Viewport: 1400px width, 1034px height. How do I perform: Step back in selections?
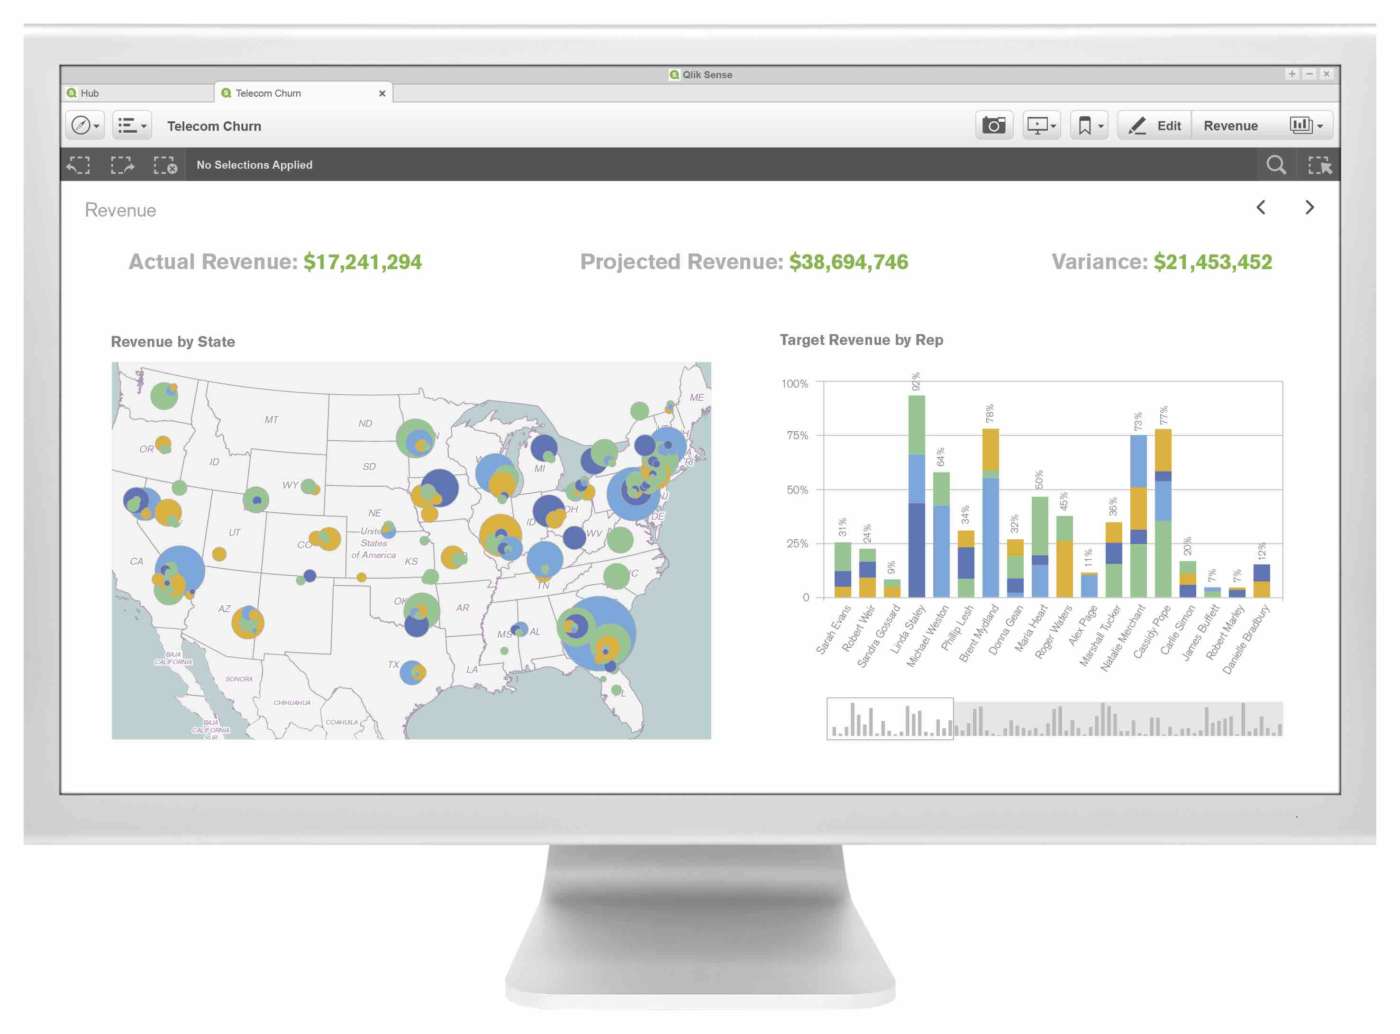78,165
